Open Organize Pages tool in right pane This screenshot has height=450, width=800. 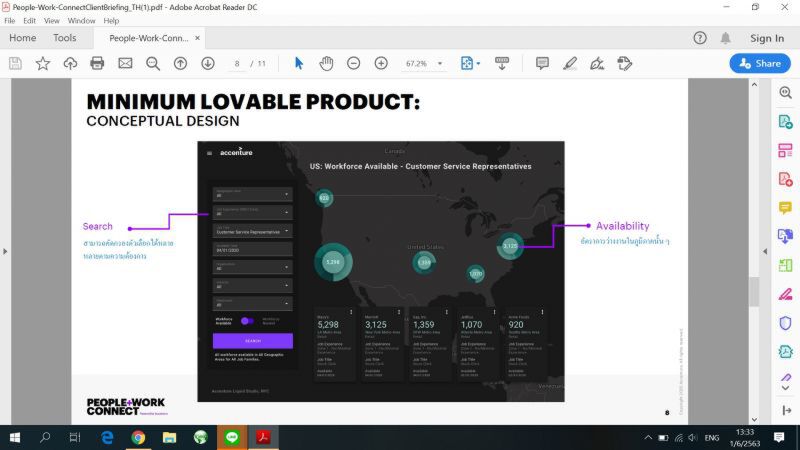coord(786,151)
